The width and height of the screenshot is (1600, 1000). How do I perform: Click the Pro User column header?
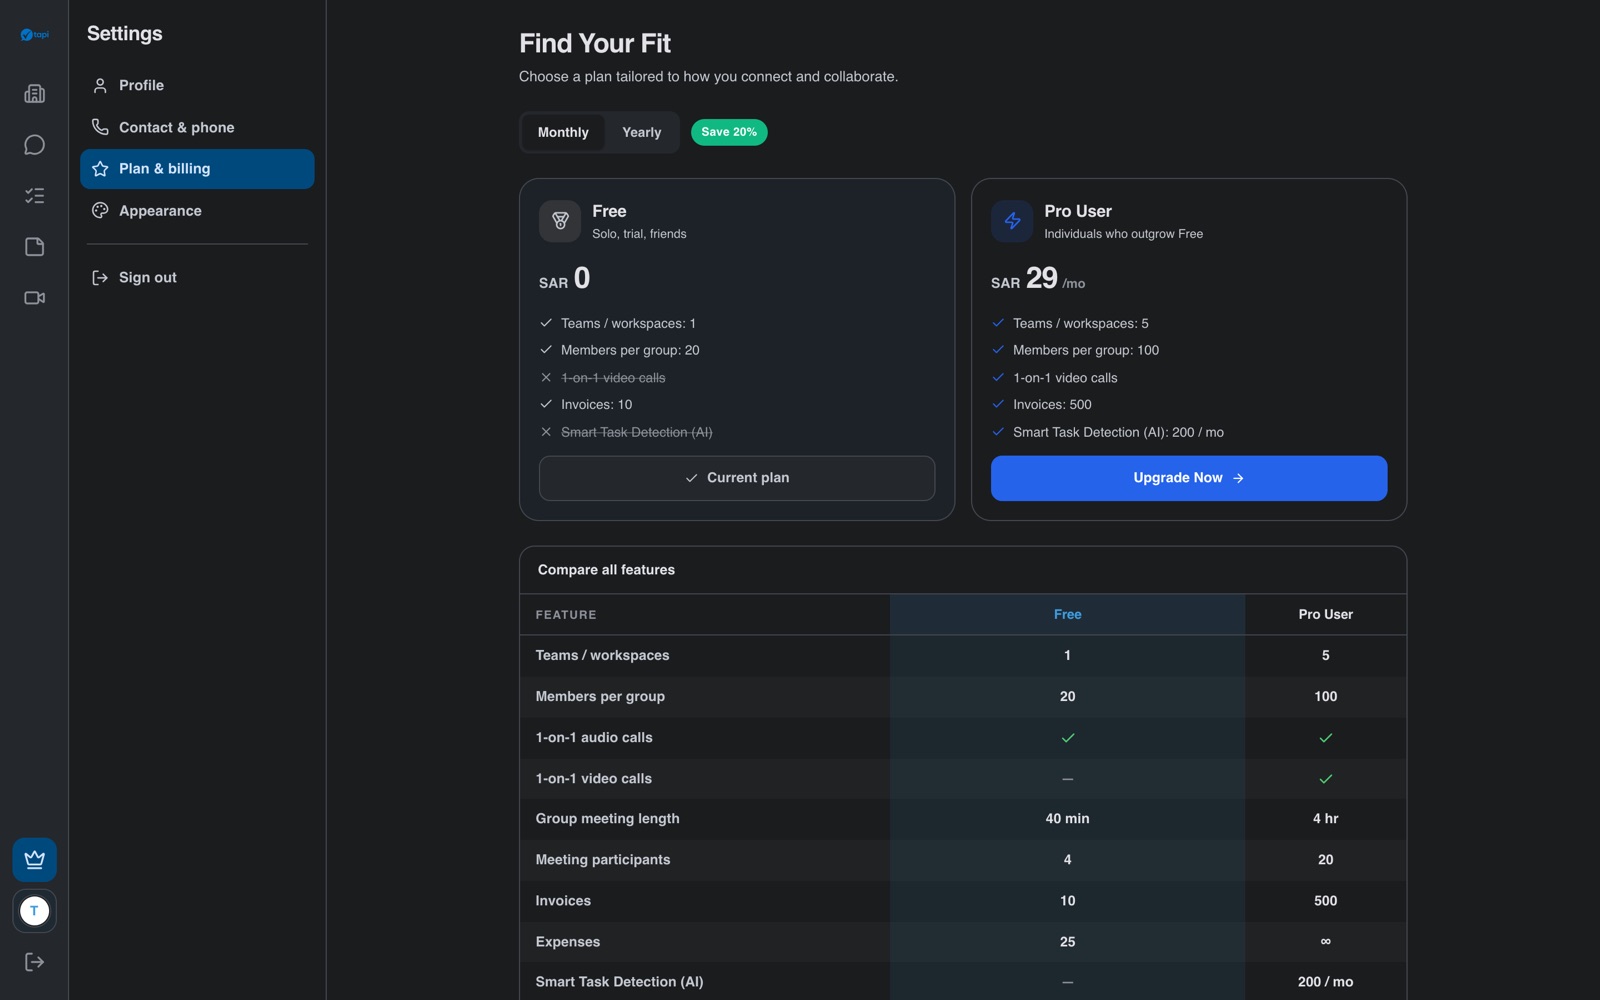[x=1325, y=615]
